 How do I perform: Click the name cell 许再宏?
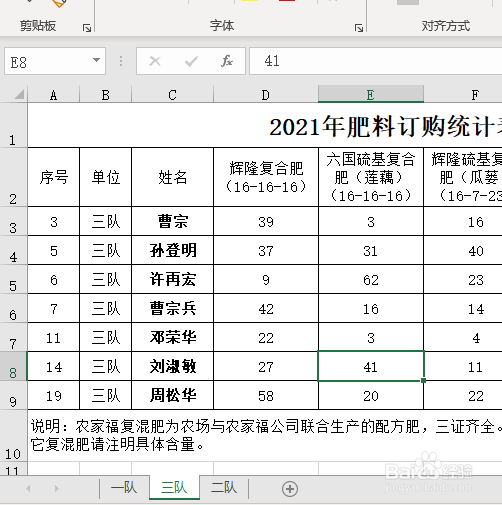click(172, 279)
